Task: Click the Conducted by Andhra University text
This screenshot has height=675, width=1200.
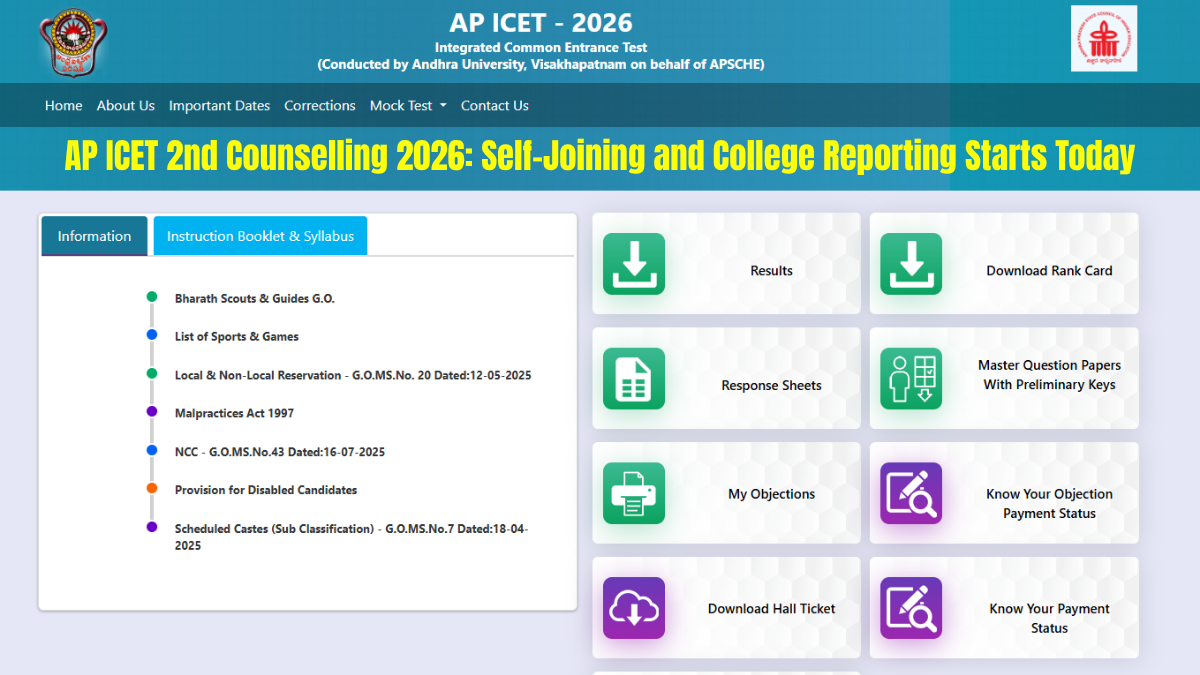Action: (x=541, y=65)
